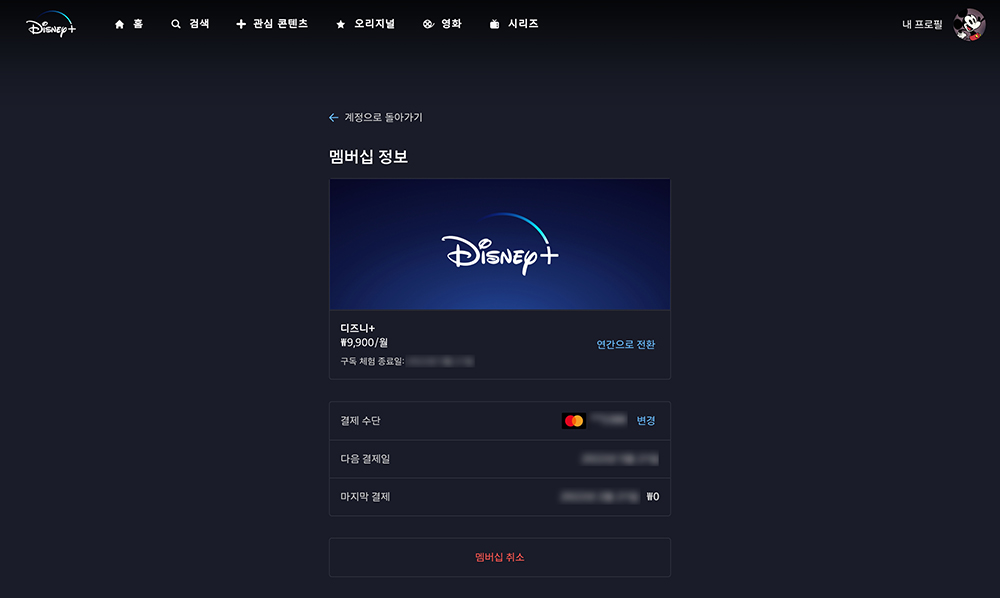Viewport: 1000px width, 598px height.
Task: Click the 멤버십 취소 button
Action: pos(499,557)
